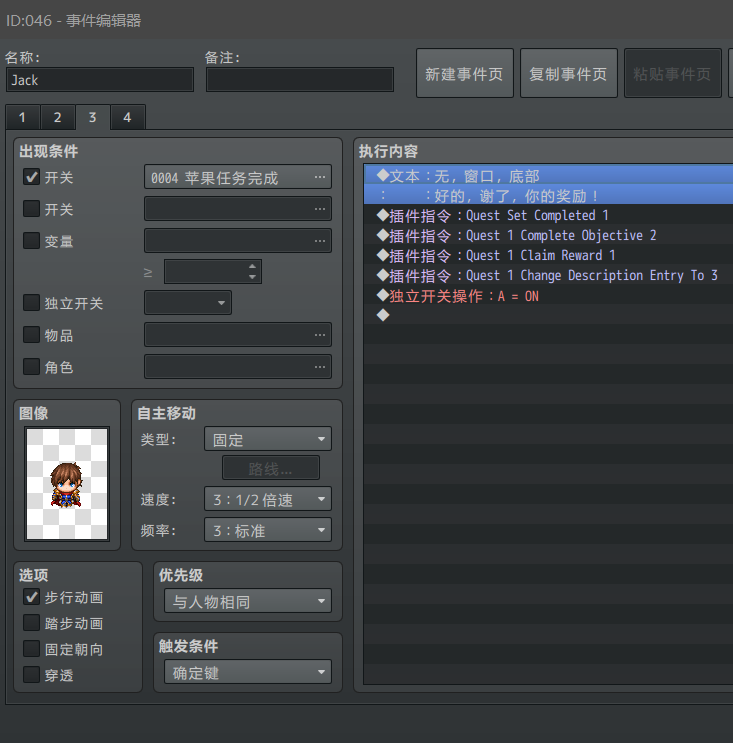Viewport: 733px width, 743px height.
Task: Select the 文本:无, 窗口, 底部 command line
Action: click(549, 176)
